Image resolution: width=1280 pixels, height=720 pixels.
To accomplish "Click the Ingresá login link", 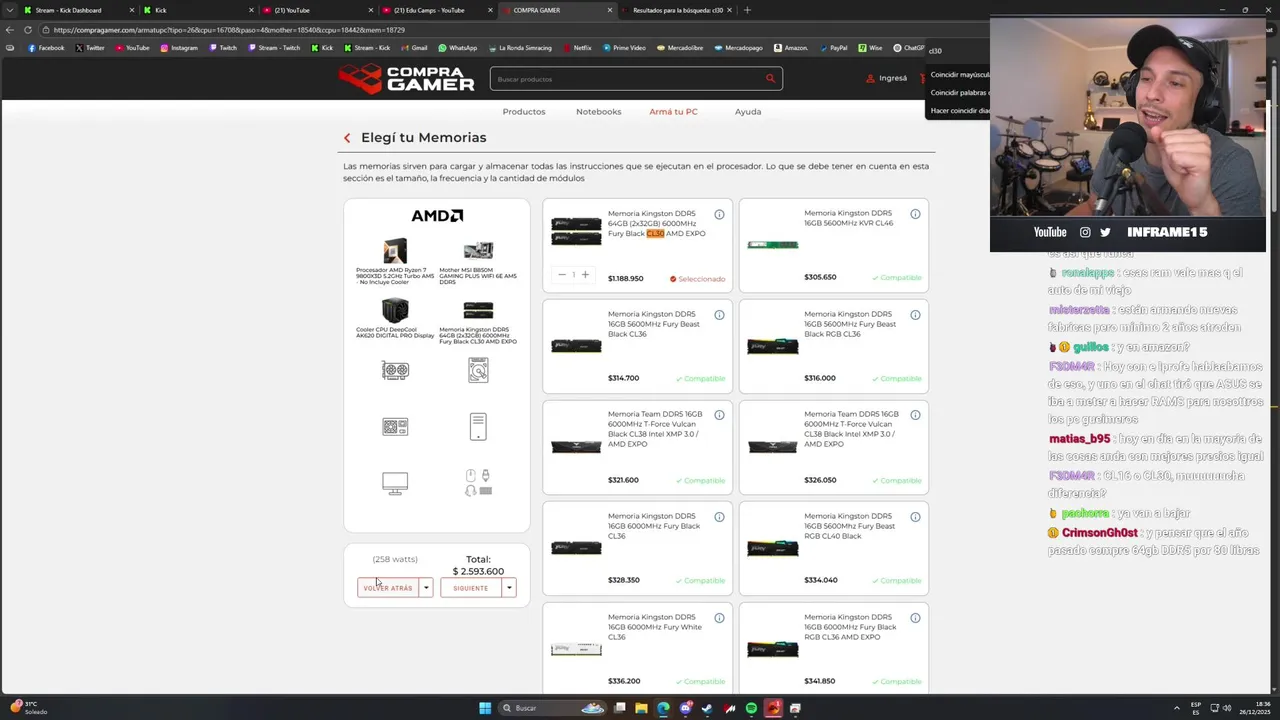I will pos(887,78).
